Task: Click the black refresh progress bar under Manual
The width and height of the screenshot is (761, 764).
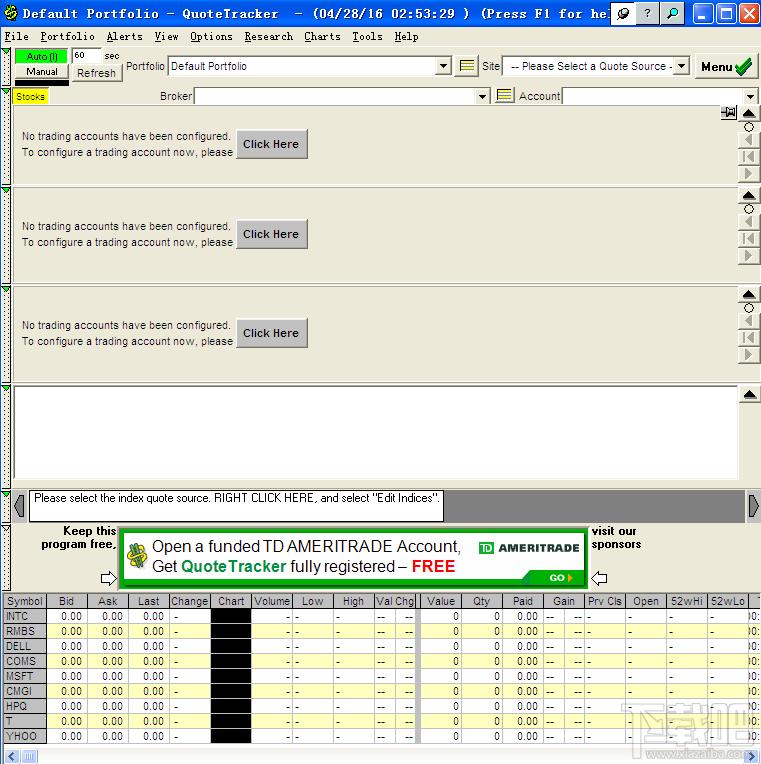Action: [42, 83]
